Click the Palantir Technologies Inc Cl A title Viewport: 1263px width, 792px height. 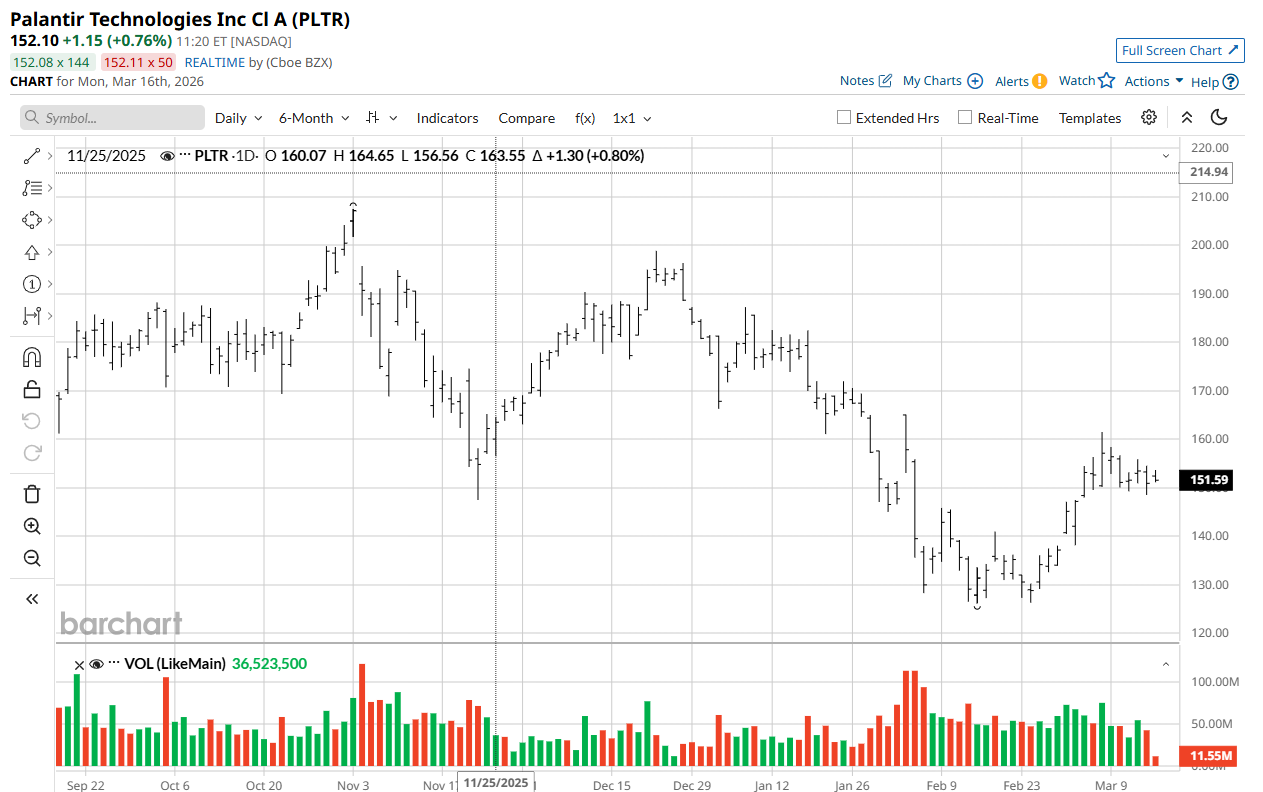pos(180,19)
